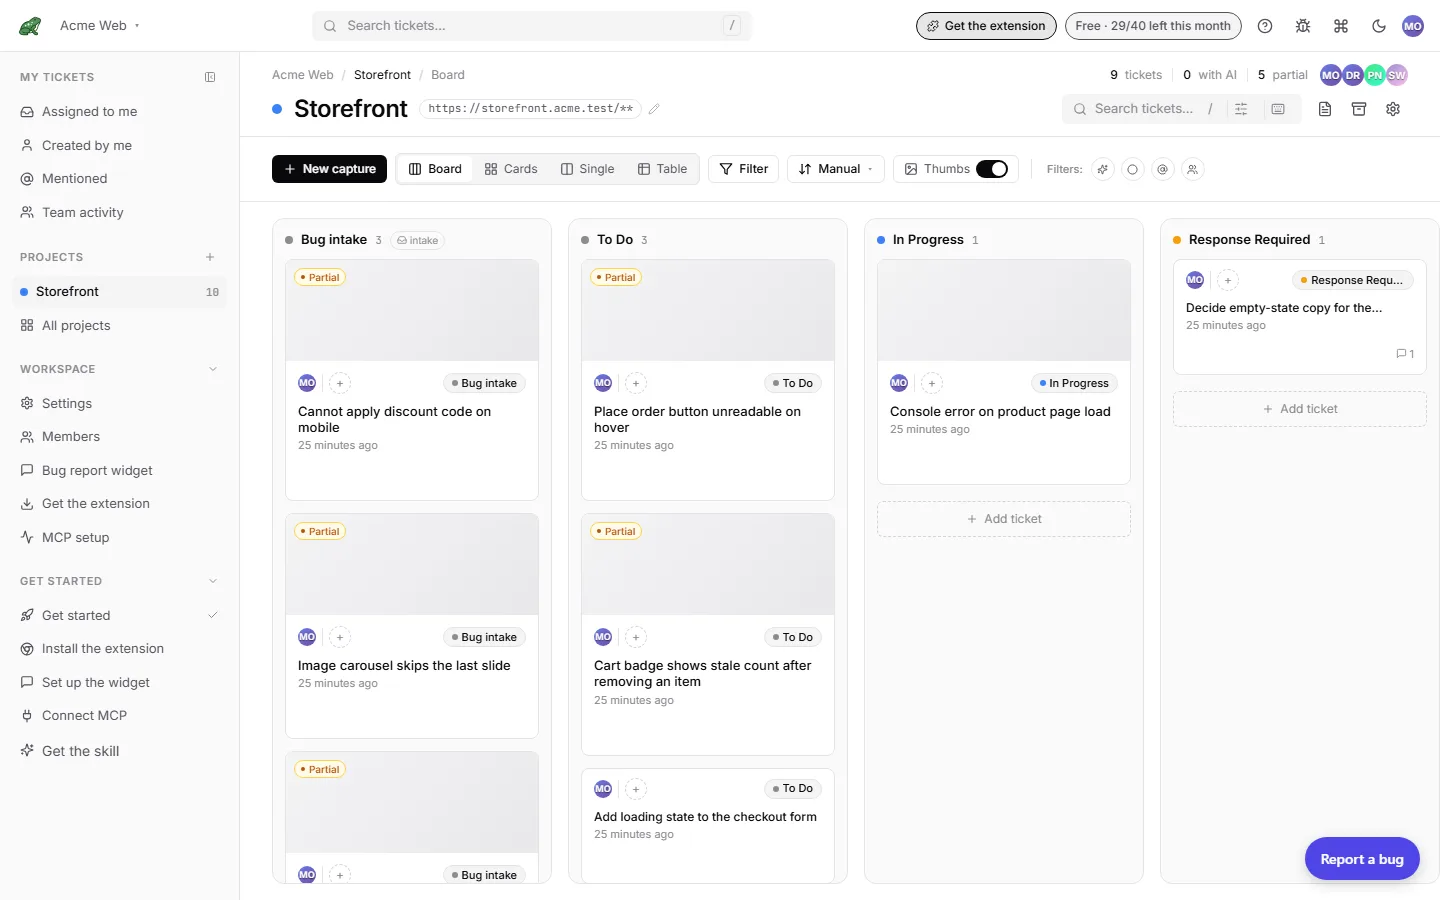Click the bug icon in top bar
This screenshot has height=900, width=1440.
coord(1303,26)
